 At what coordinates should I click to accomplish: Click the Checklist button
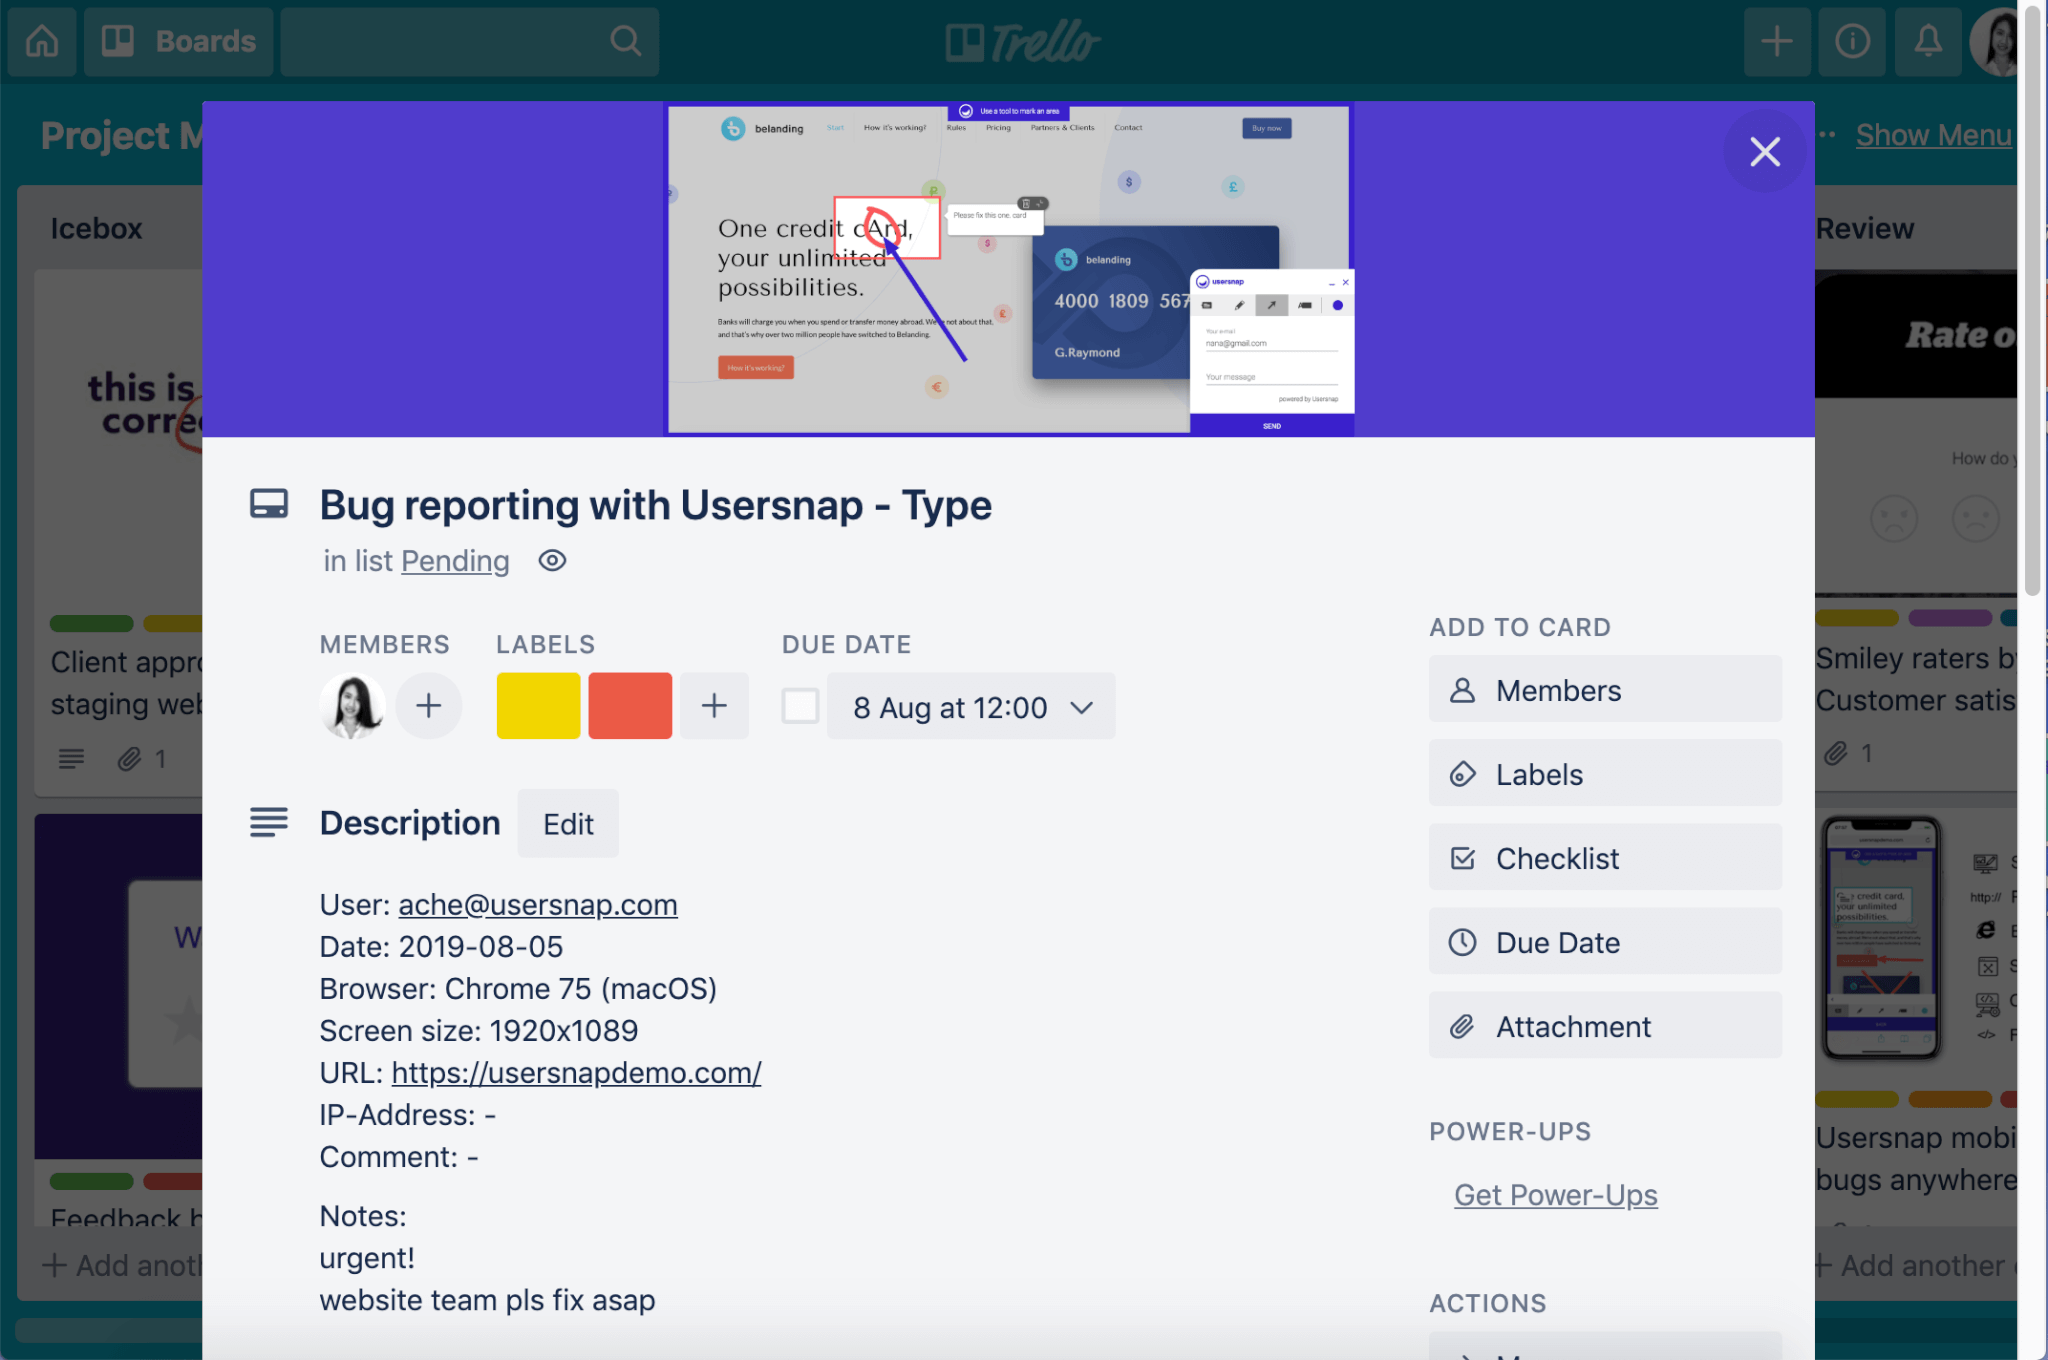[1605, 858]
